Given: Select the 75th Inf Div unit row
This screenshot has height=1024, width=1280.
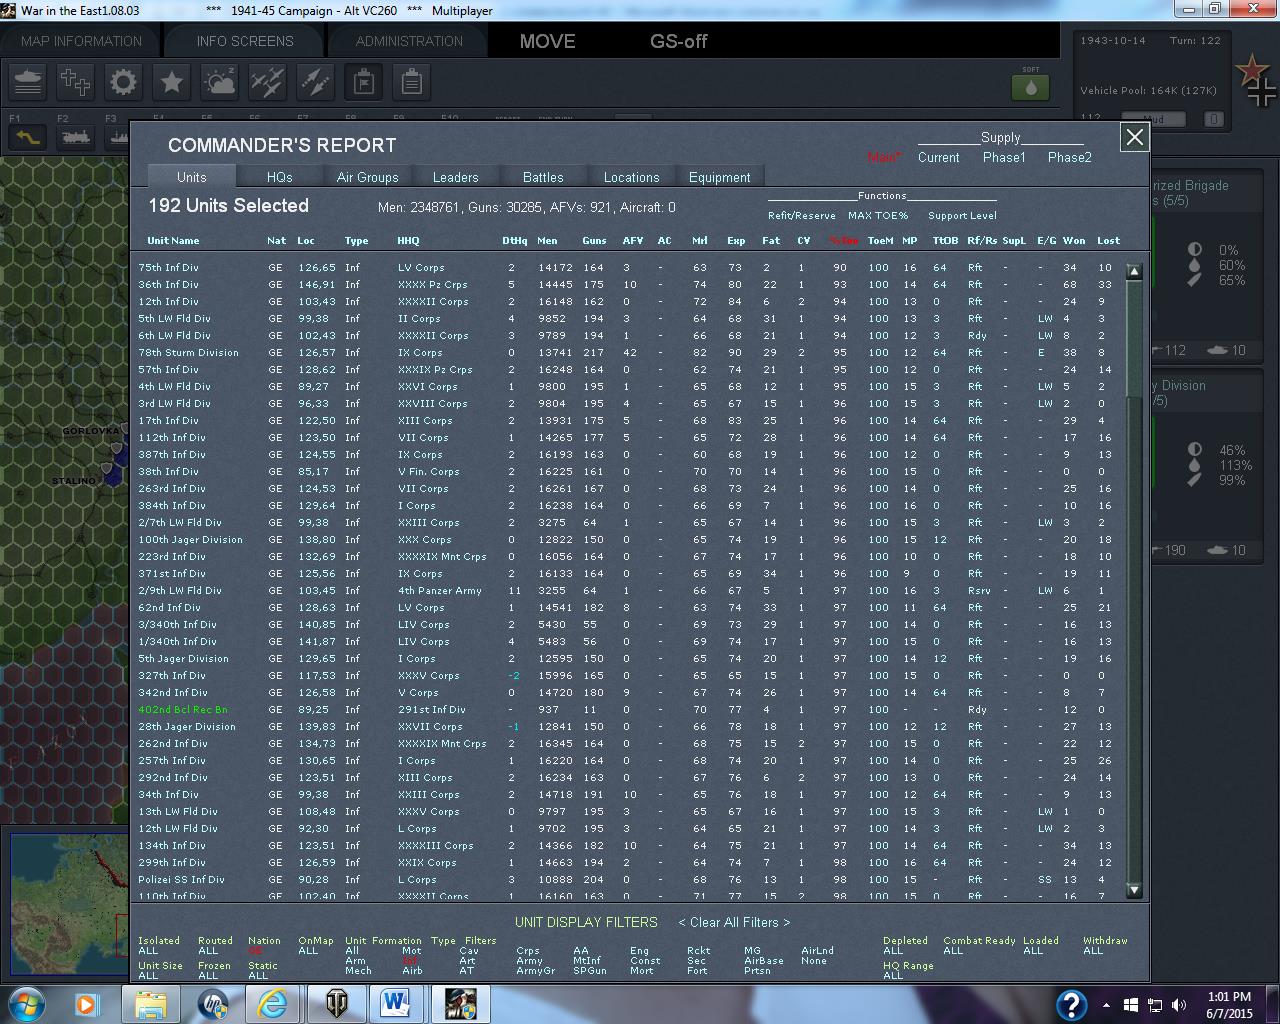Looking at the screenshot, I should (x=628, y=267).
